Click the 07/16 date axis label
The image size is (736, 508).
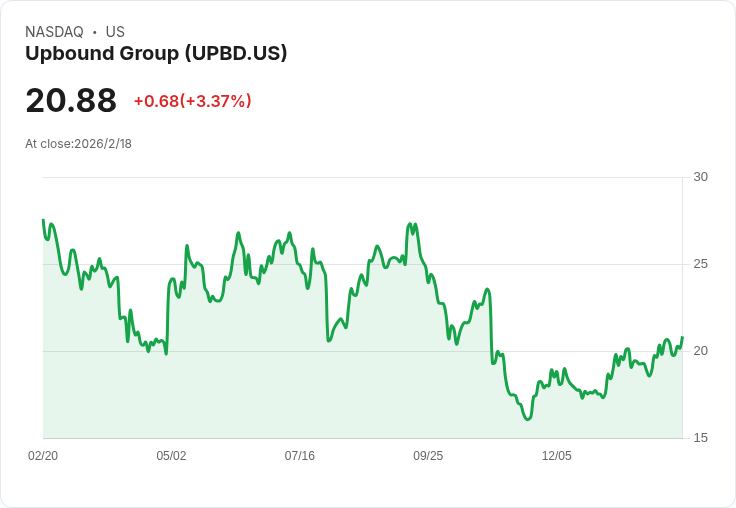coord(300,456)
